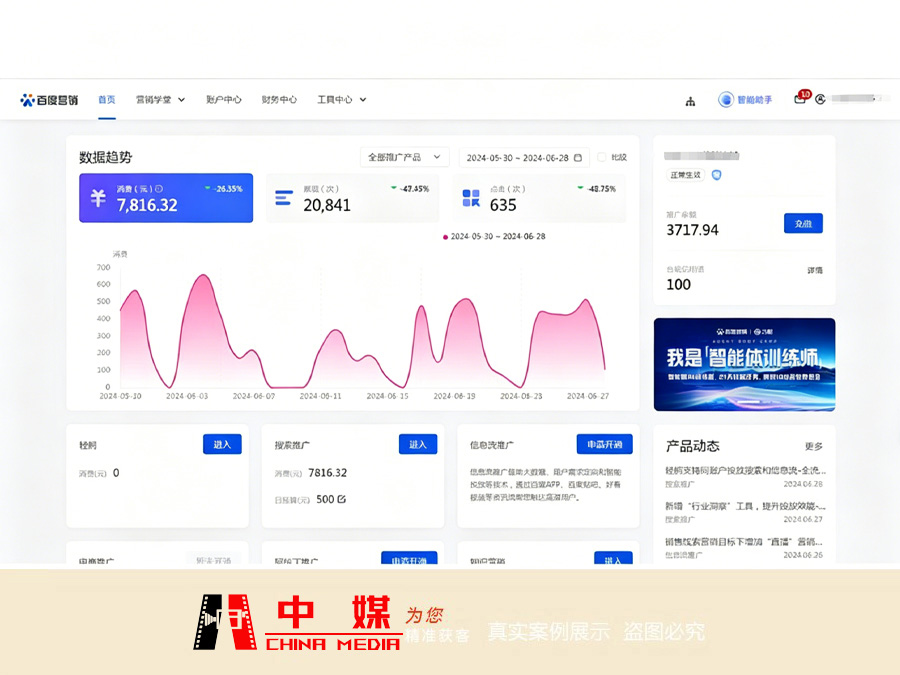Click the 7816.32 value in 搜索推广 card
The height and width of the screenshot is (675, 900).
coord(327,473)
